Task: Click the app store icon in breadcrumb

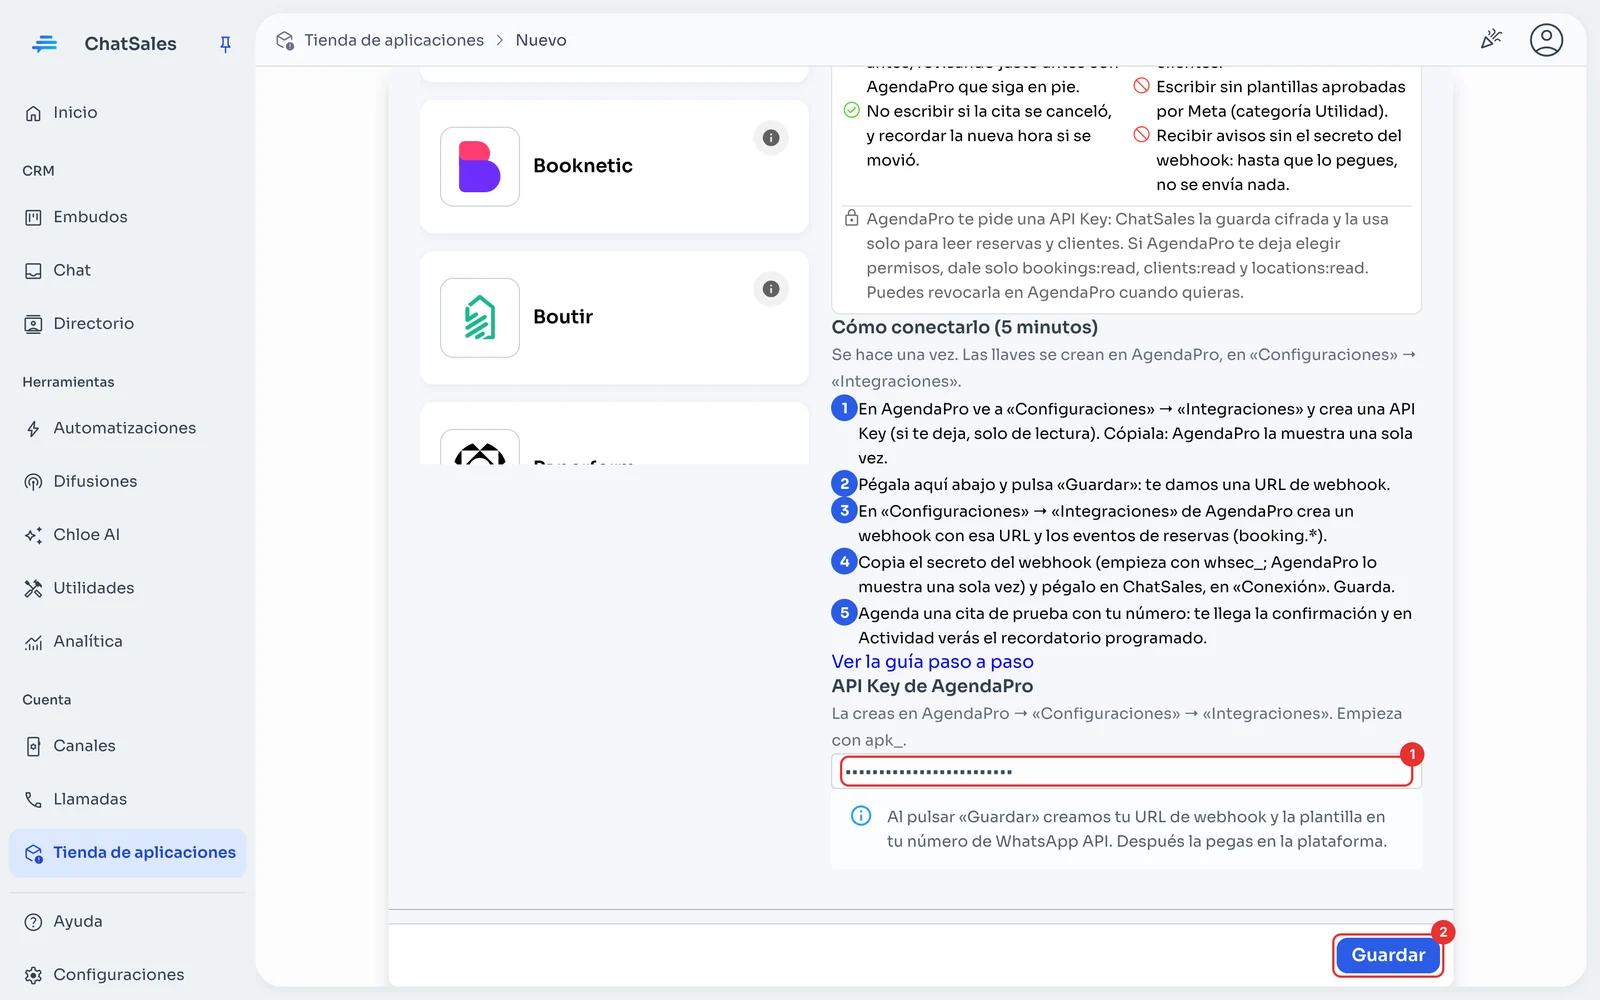Action: [285, 40]
